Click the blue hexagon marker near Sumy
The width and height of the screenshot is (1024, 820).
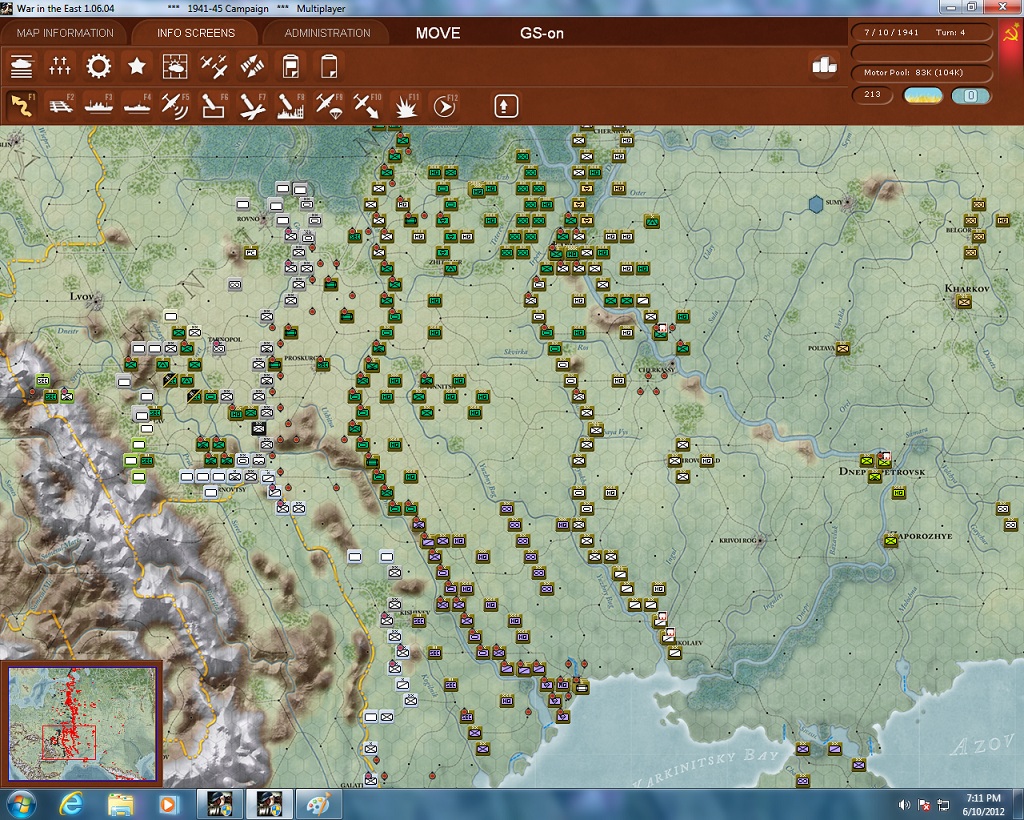(x=816, y=204)
